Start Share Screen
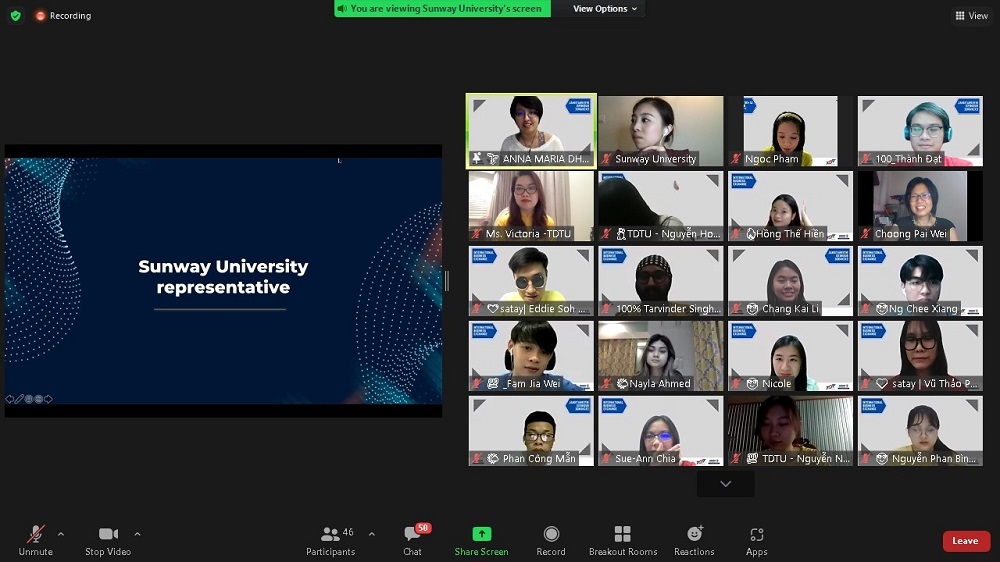1000x562 pixels. (x=482, y=540)
